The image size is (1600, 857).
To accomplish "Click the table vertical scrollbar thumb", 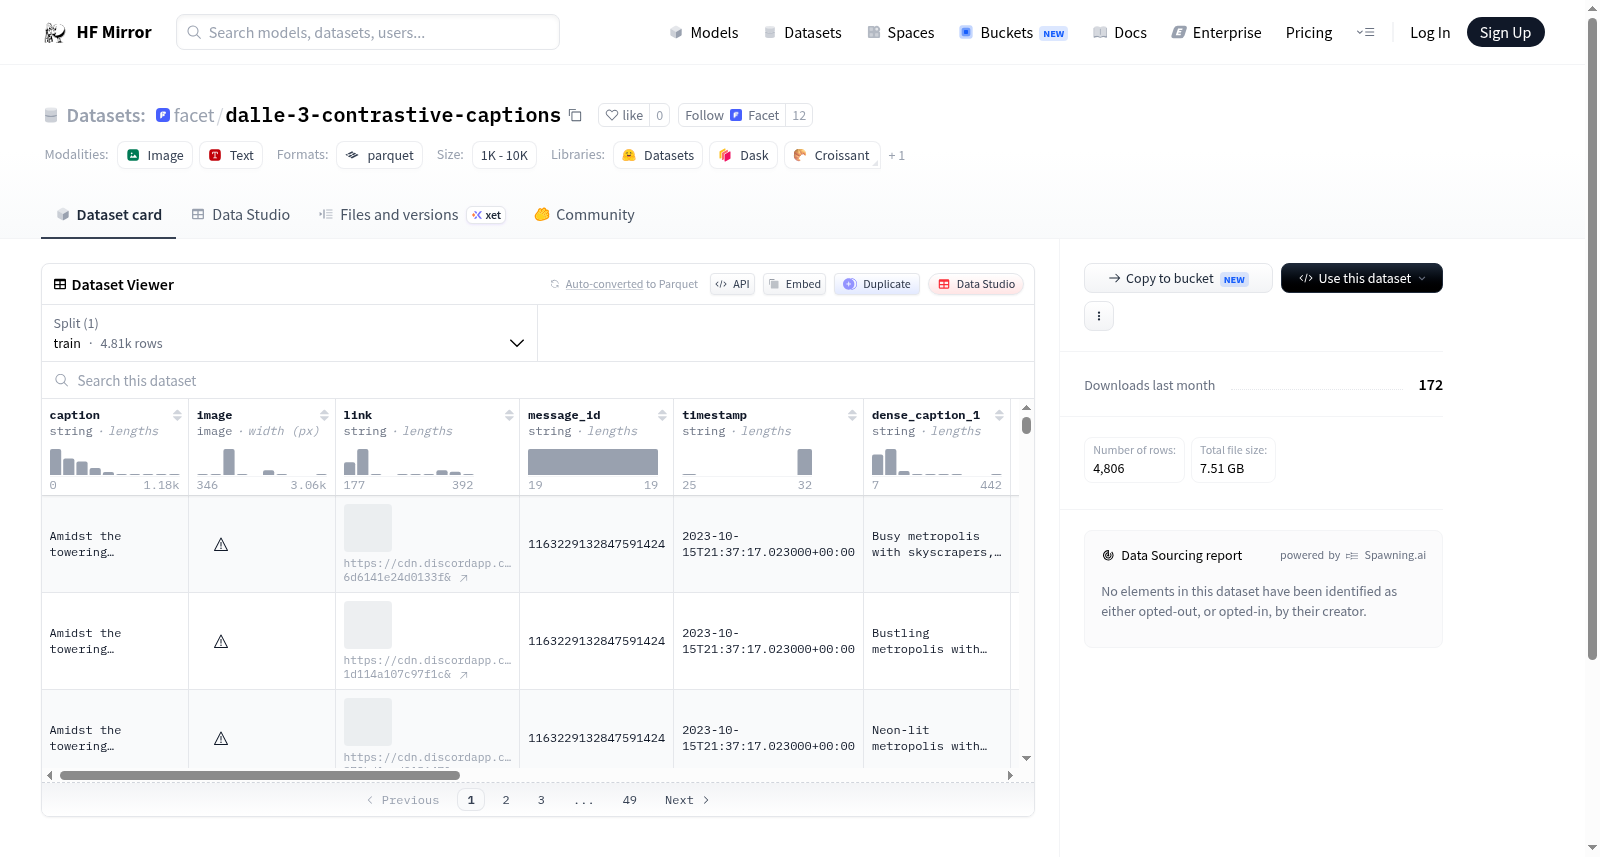I will tap(1026, 425).
